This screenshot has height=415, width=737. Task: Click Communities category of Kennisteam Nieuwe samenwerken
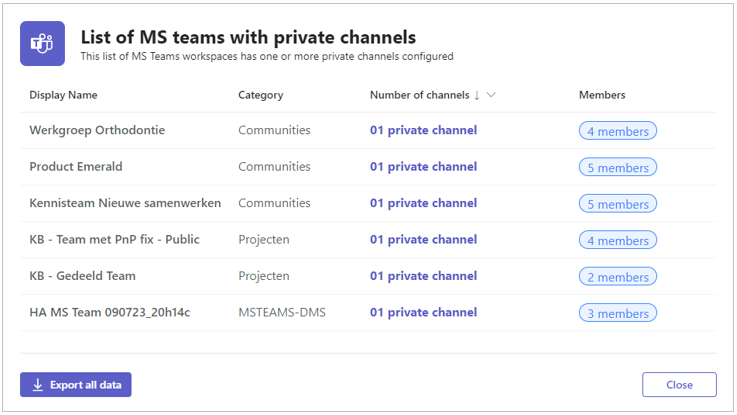pyautogui.click(x=274, y=203)
